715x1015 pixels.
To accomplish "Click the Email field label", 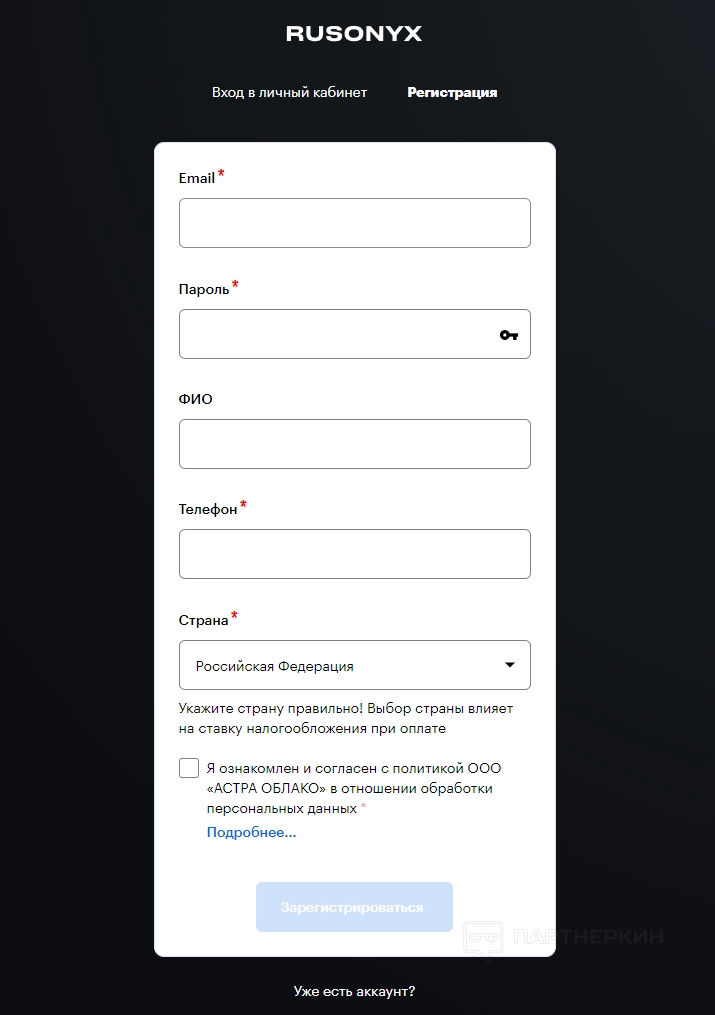I will (197, 179).
